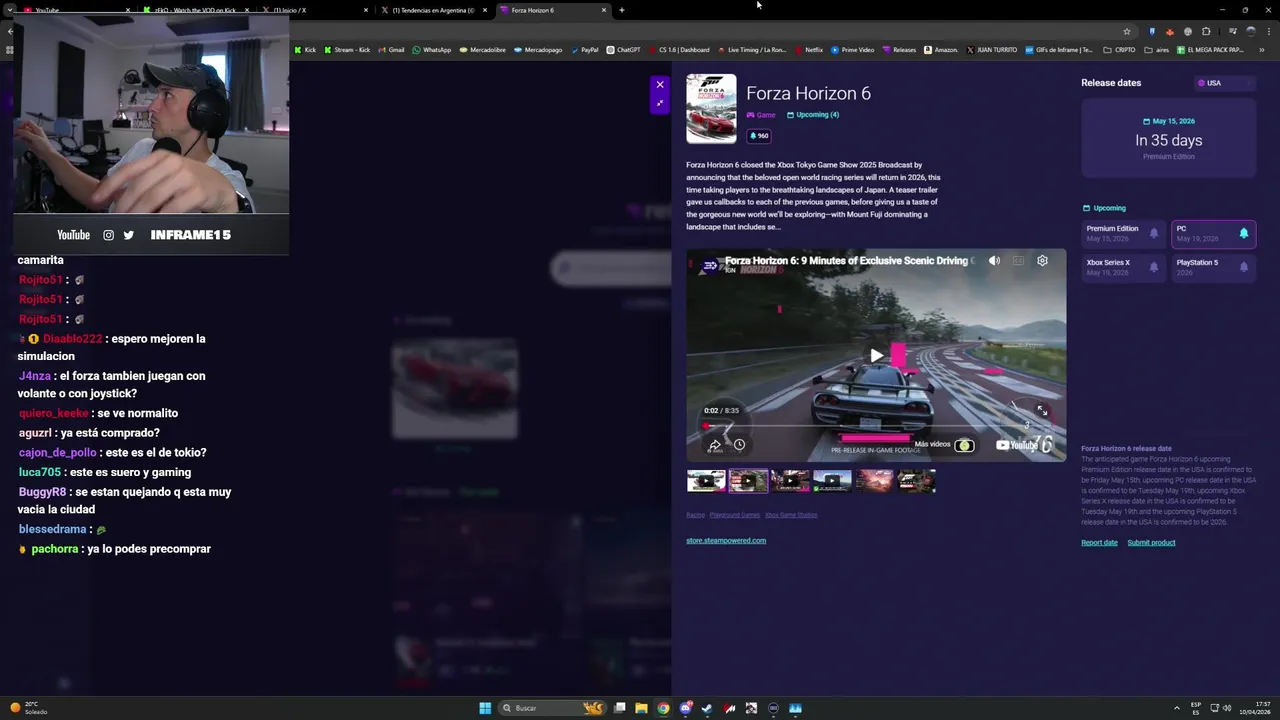Select the Premium Edition release card
Image resolution: width=1280 pixels, height=720 pixels.
click(1123, 234)
